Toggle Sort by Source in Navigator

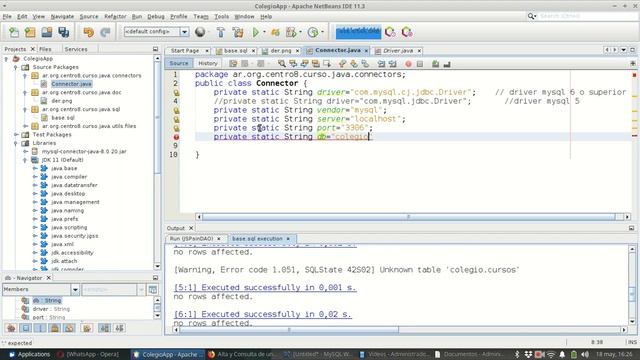(119, 328)
